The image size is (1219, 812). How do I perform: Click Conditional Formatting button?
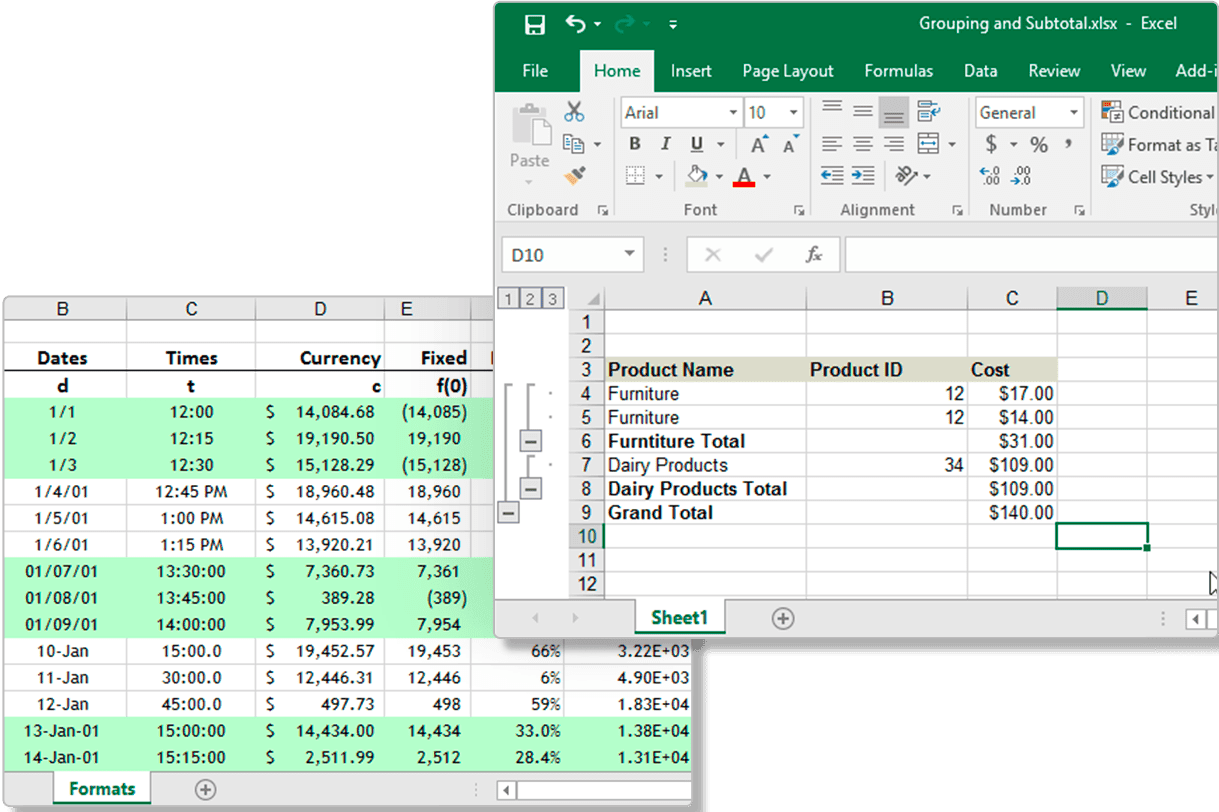[x=1158, y=112]
